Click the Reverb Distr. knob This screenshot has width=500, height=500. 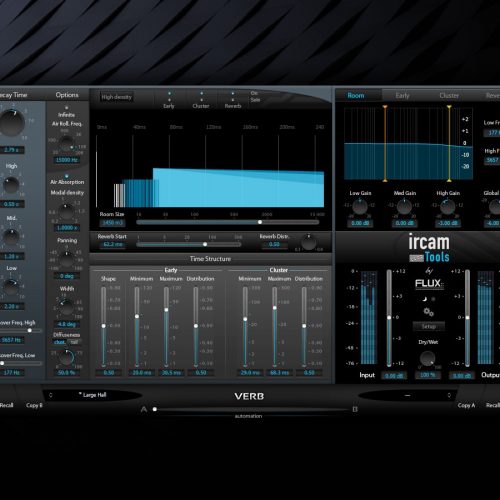pyautogui.click(x=309, y=242)
